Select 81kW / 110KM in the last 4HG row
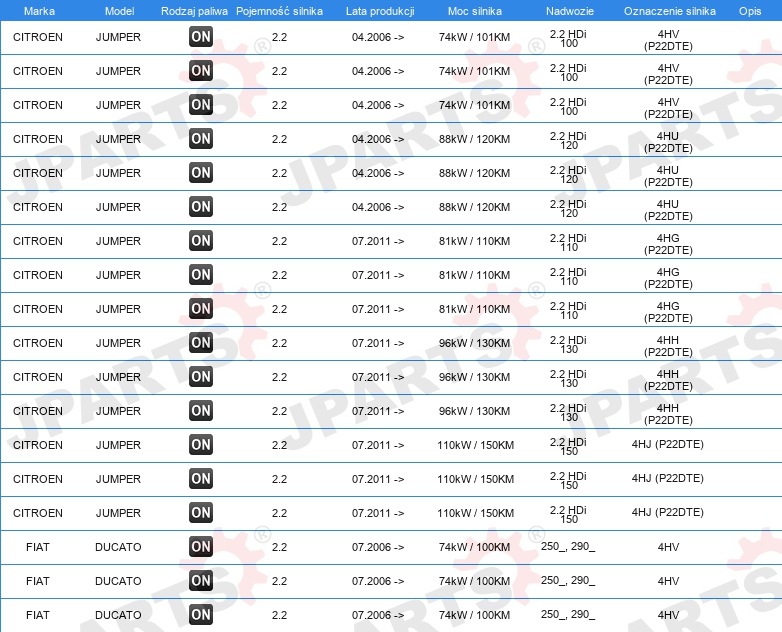Screen dimensions: 782x632 474,309
